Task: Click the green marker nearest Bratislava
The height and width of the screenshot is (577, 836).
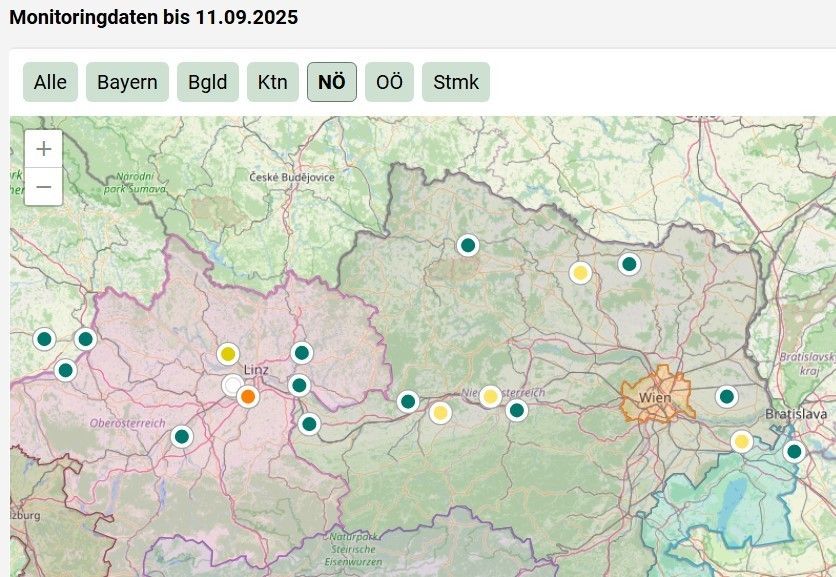Action: [x=795, y=452]
